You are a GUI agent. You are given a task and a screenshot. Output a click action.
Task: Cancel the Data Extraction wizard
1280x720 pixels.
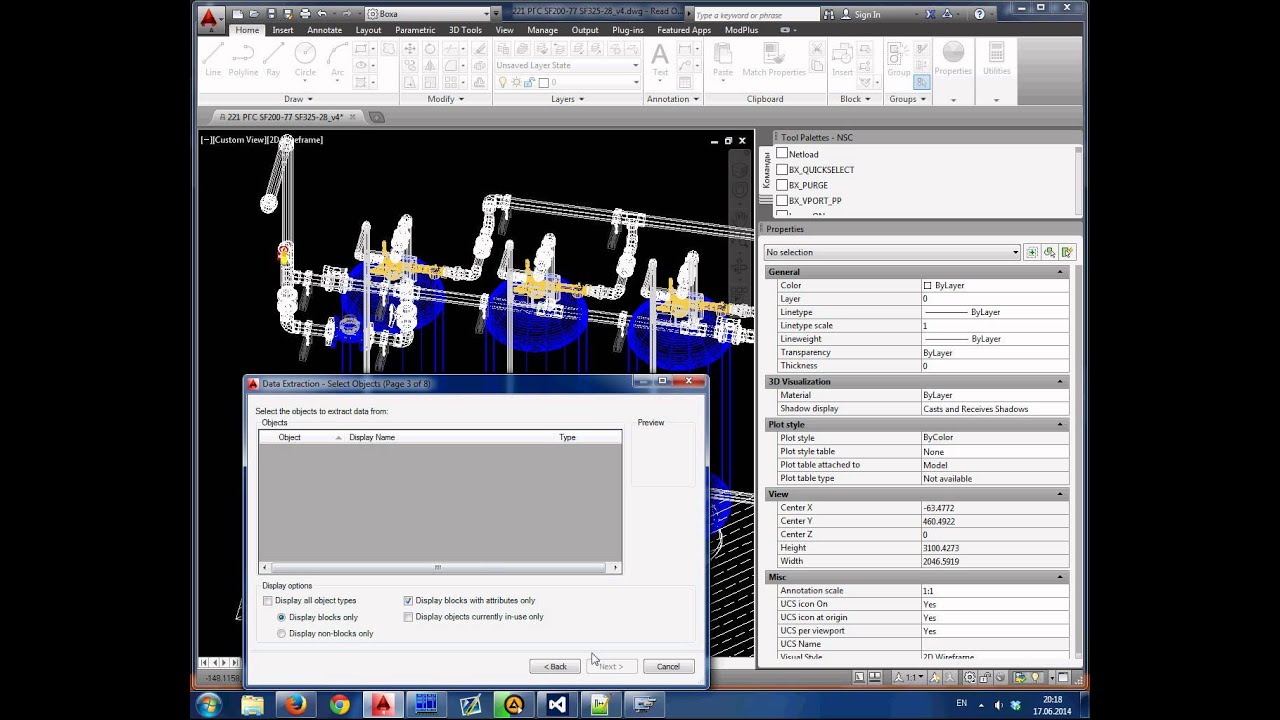668,666
